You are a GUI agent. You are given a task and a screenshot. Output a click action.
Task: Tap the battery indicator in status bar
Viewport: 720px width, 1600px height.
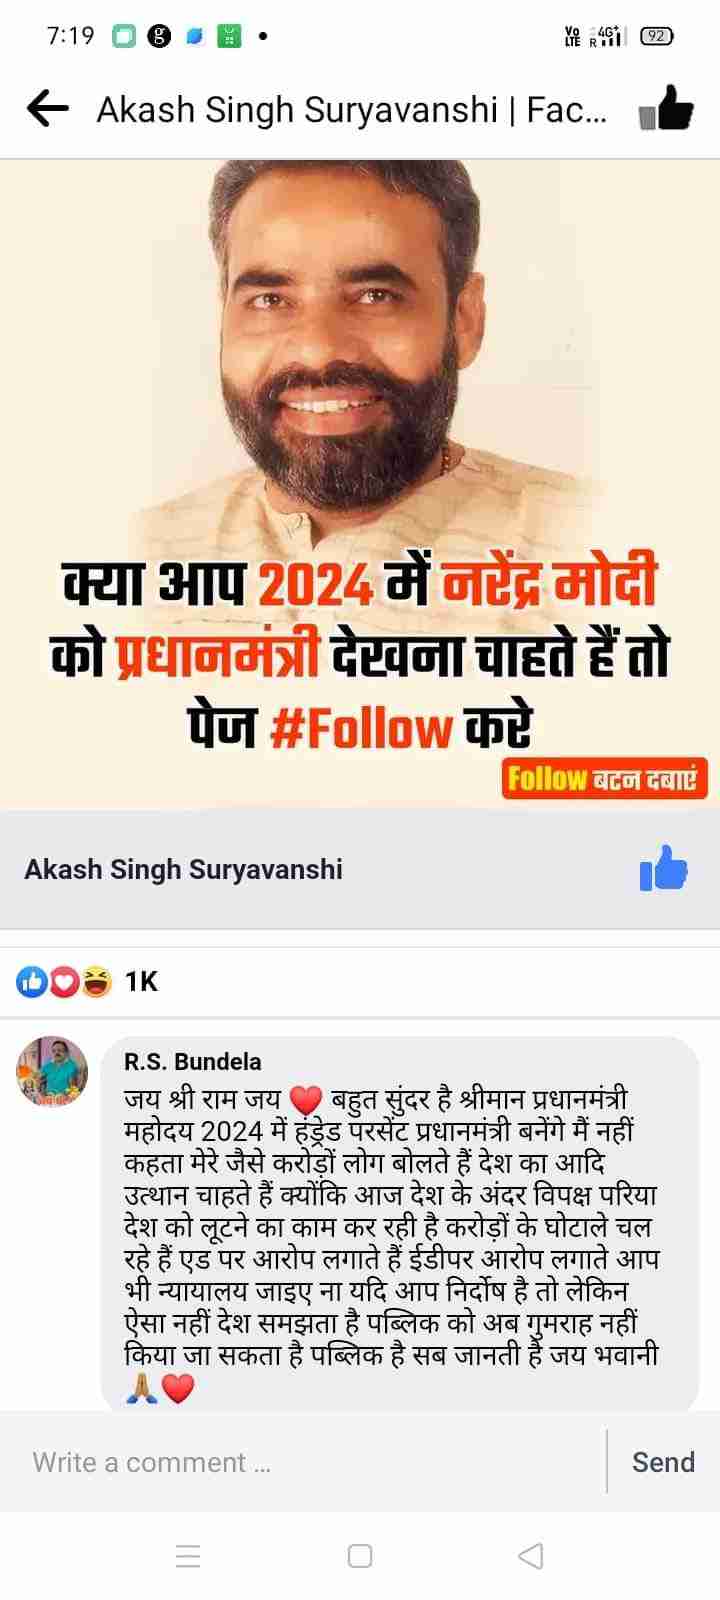coord(656,36)
